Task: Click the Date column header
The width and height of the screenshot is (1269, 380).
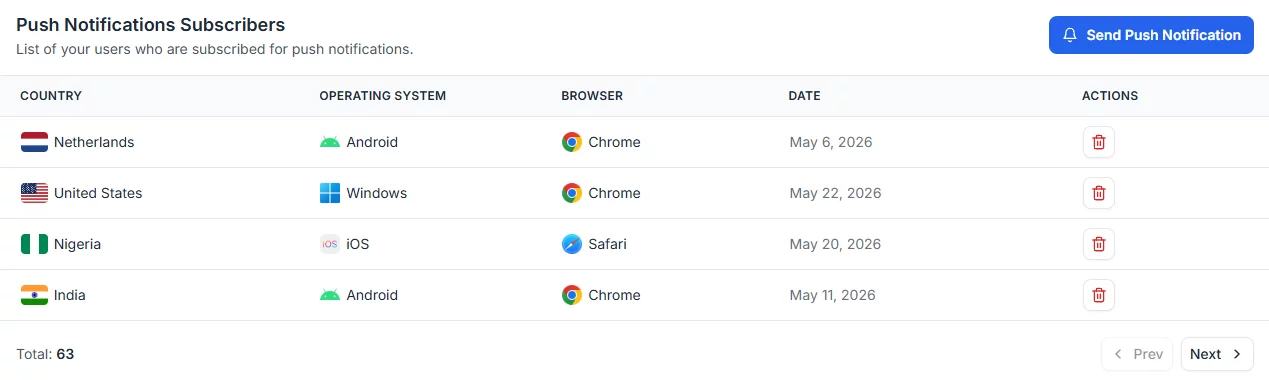Action: coord(804,96)
